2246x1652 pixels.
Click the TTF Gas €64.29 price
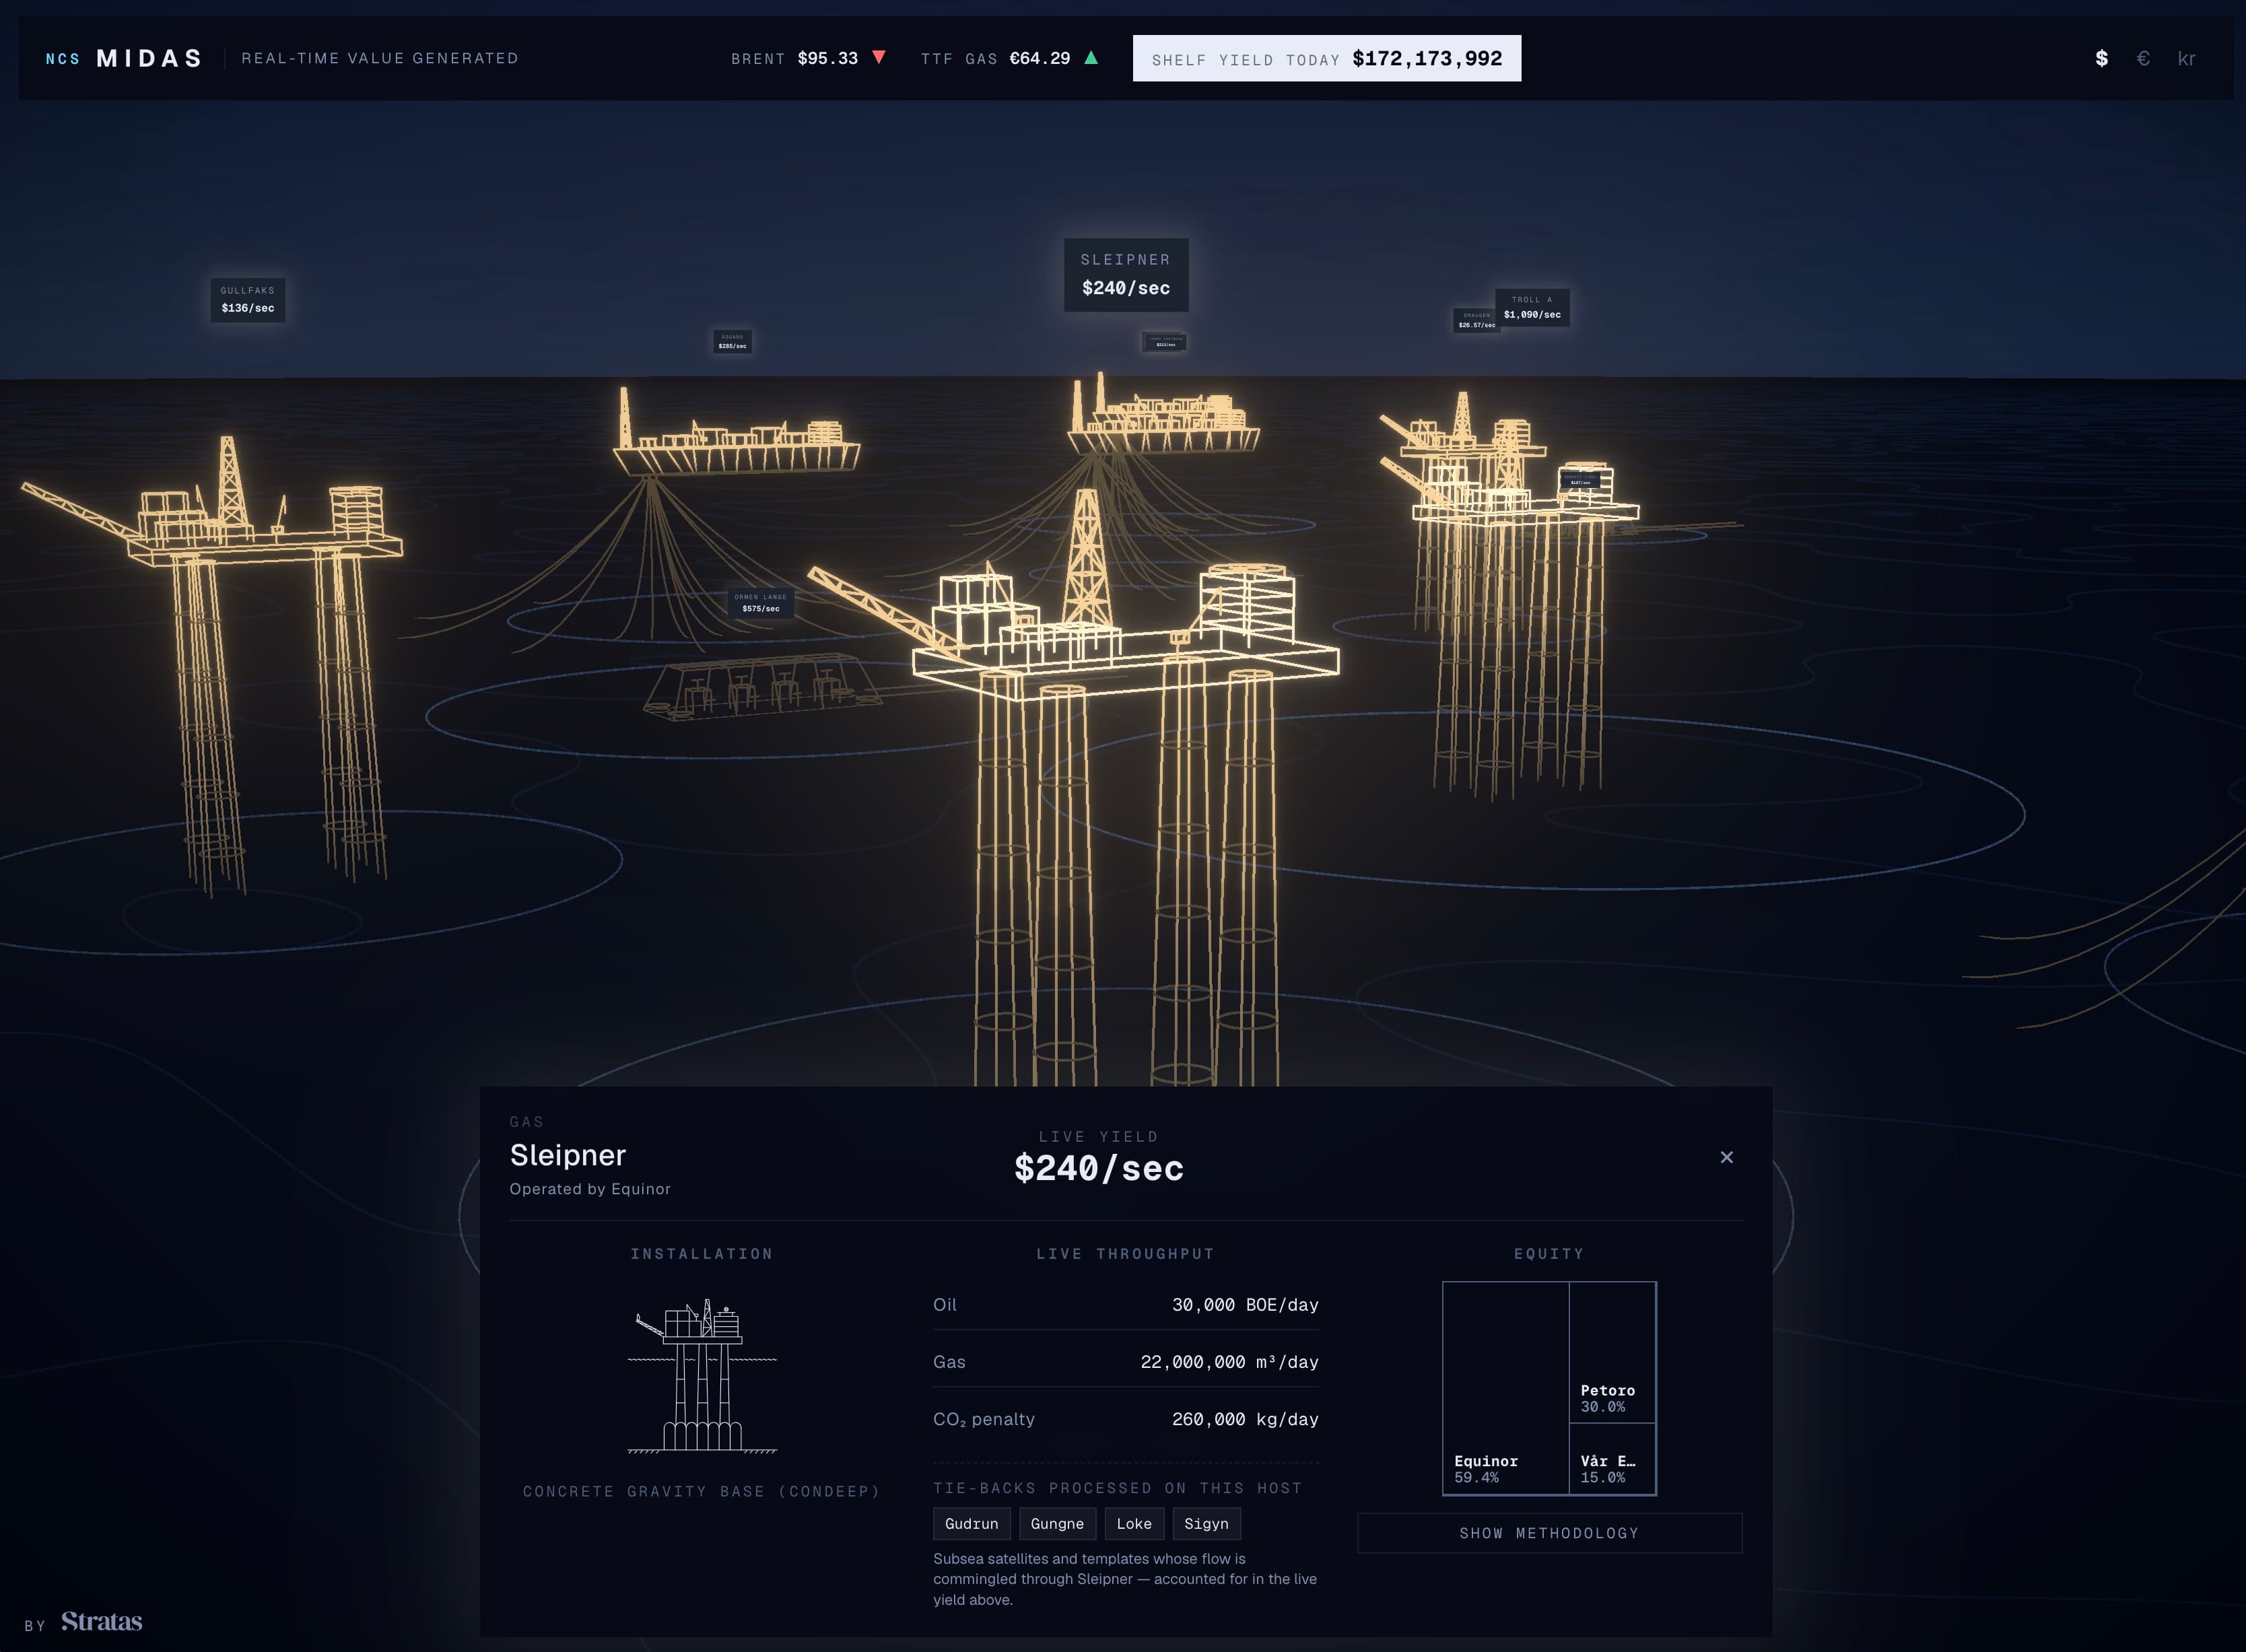click(x=995, y=58)
